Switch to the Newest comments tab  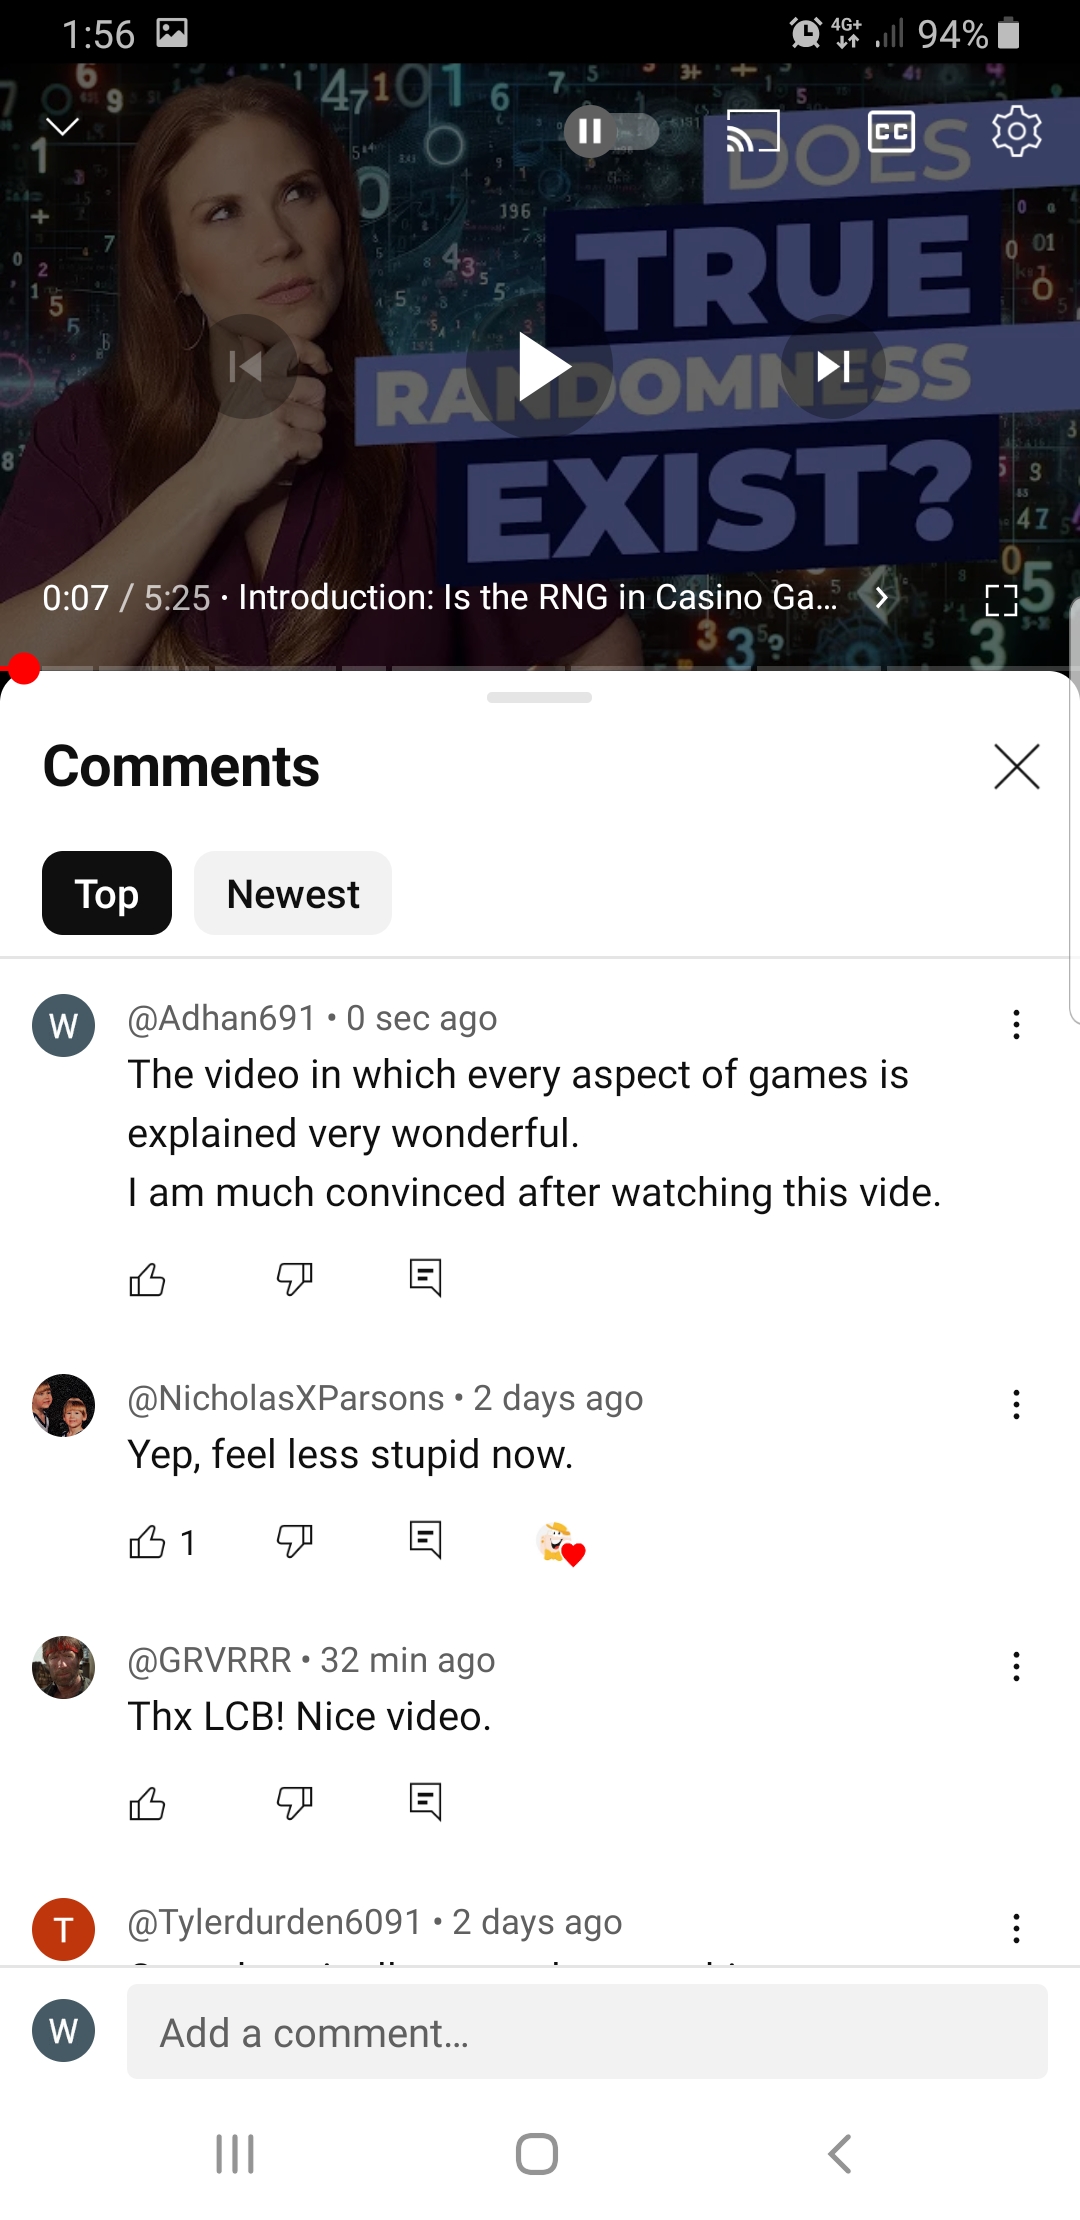click(x=293, y=893)
